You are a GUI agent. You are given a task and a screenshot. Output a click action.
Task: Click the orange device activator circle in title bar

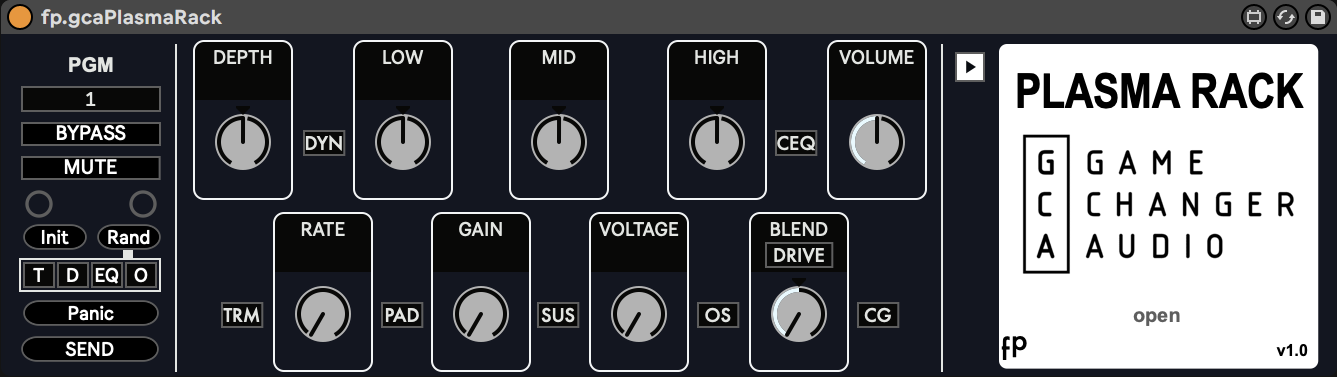point(19,17)
